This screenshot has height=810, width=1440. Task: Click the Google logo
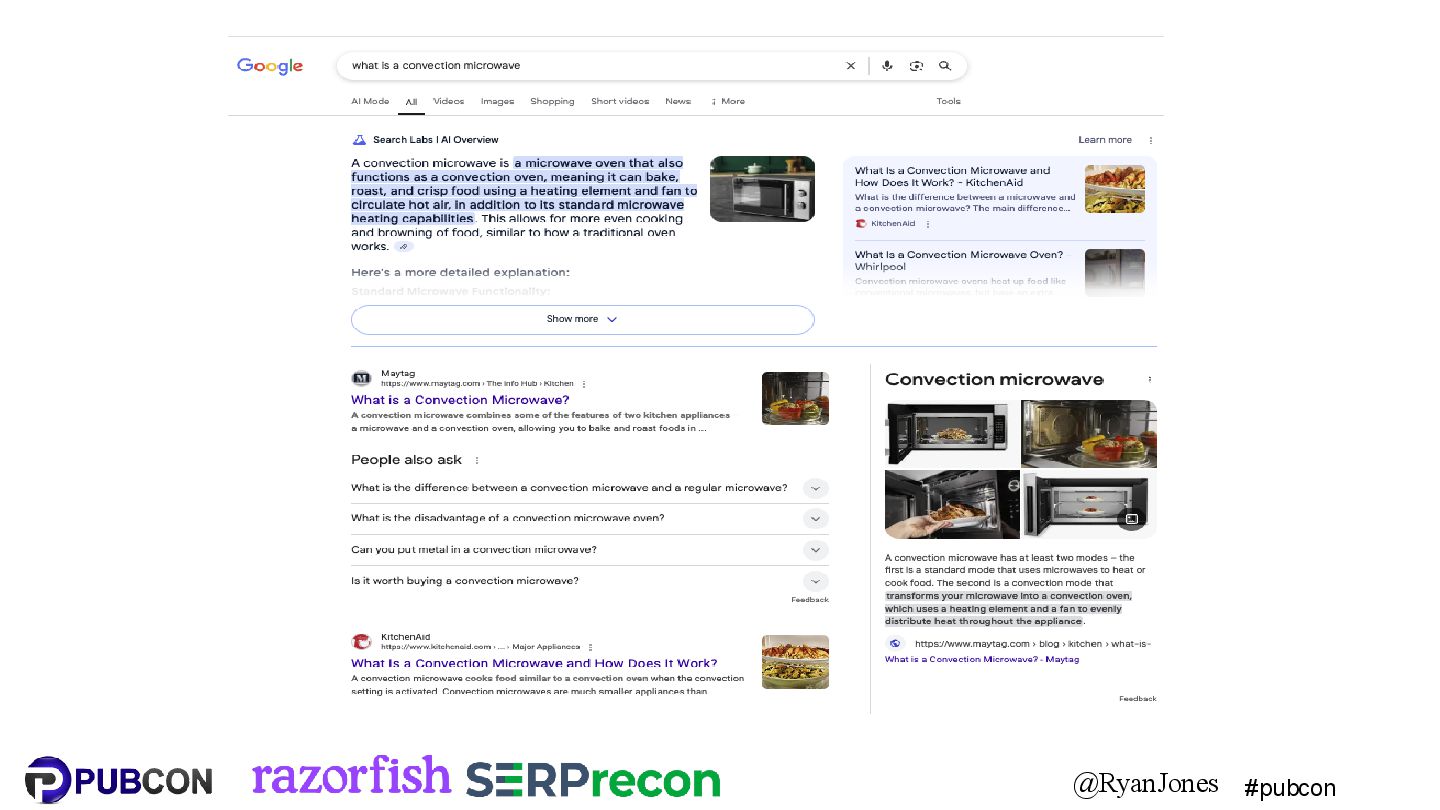(270, 66)
